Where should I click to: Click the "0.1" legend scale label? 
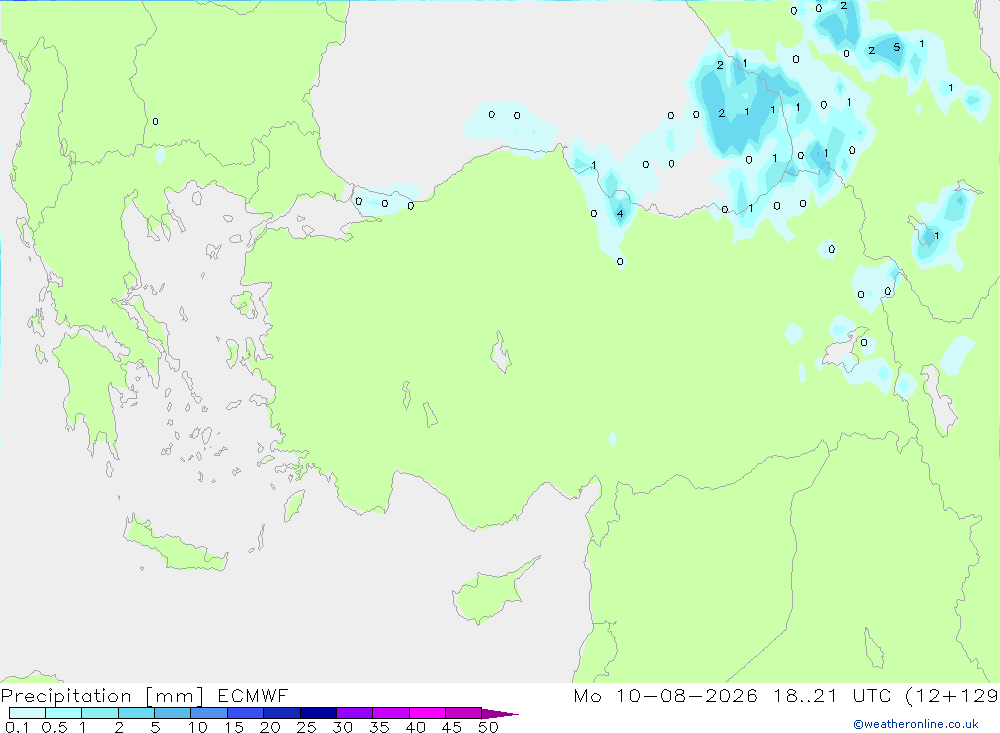tap(17, 727)
